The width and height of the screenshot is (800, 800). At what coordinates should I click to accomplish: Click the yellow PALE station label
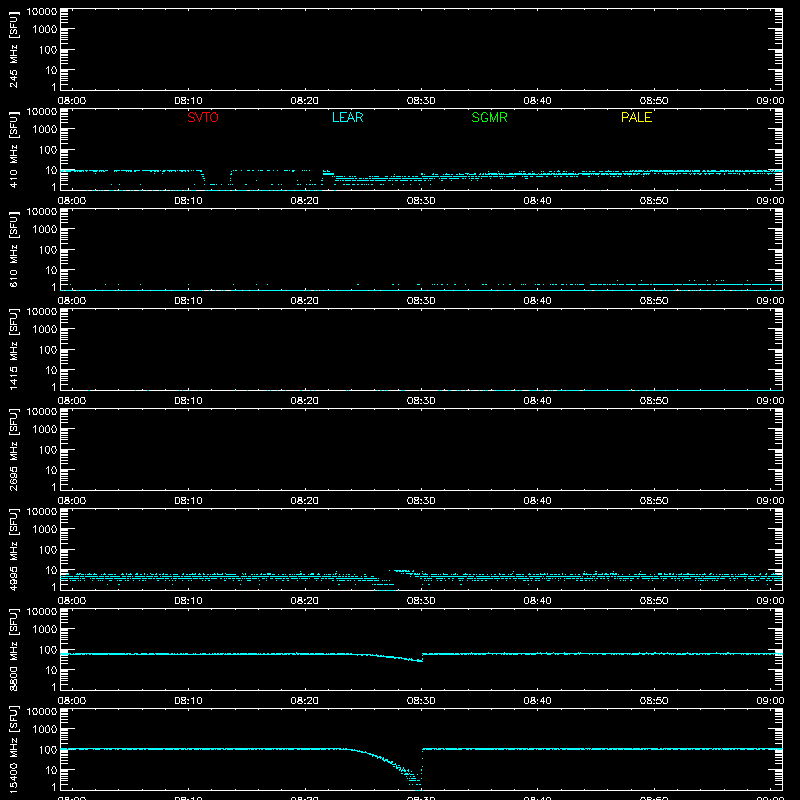click(x=636, y=117)
